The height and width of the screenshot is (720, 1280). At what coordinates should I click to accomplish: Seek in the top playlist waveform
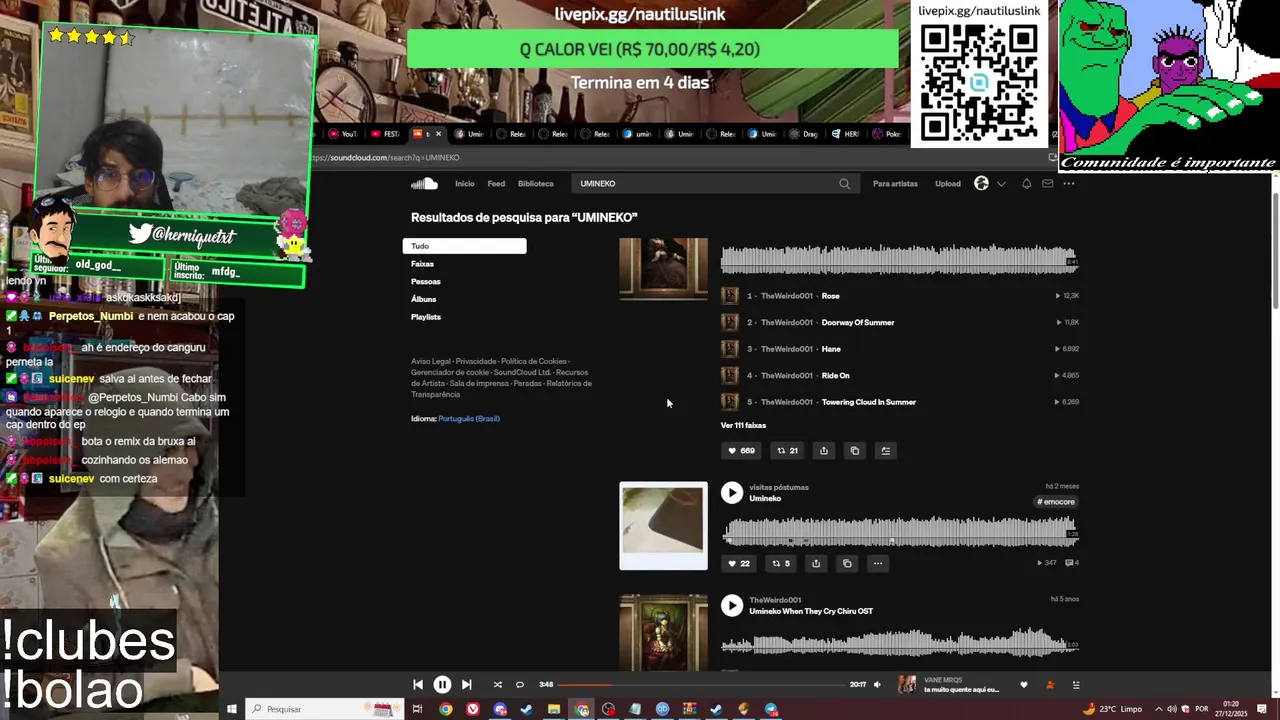898,259
